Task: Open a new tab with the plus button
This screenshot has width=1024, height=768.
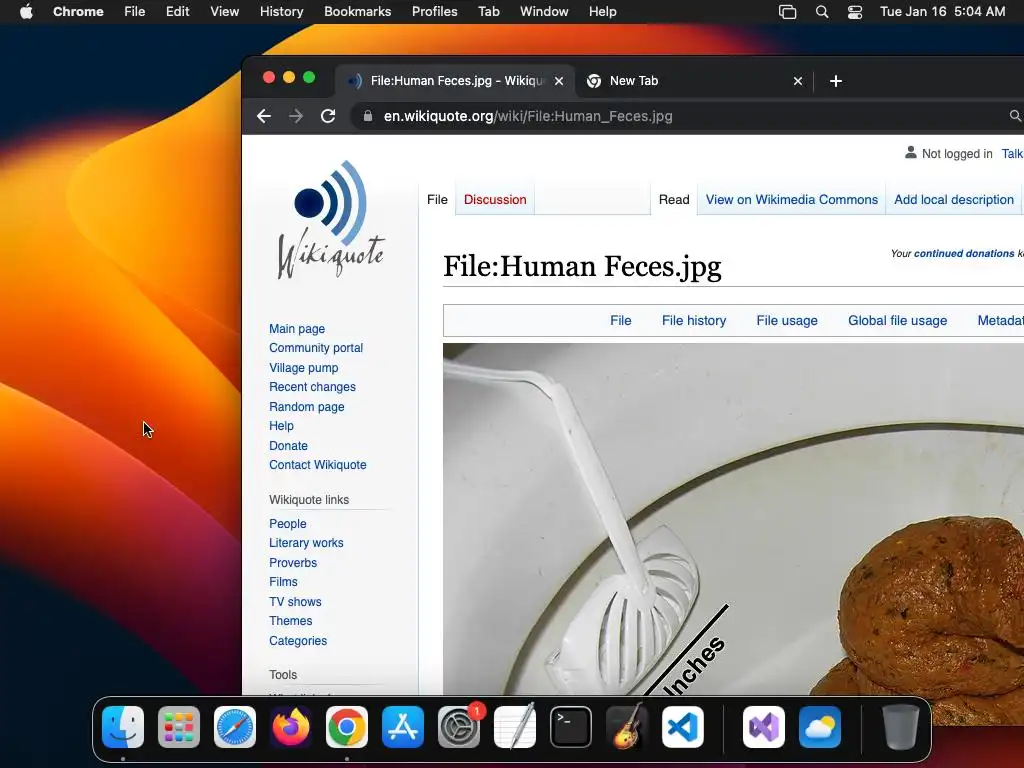Action: [x=835, y=81]
